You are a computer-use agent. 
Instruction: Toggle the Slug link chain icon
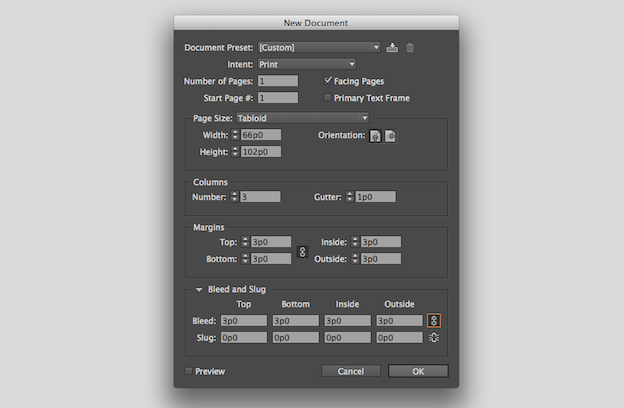[434, 338]
